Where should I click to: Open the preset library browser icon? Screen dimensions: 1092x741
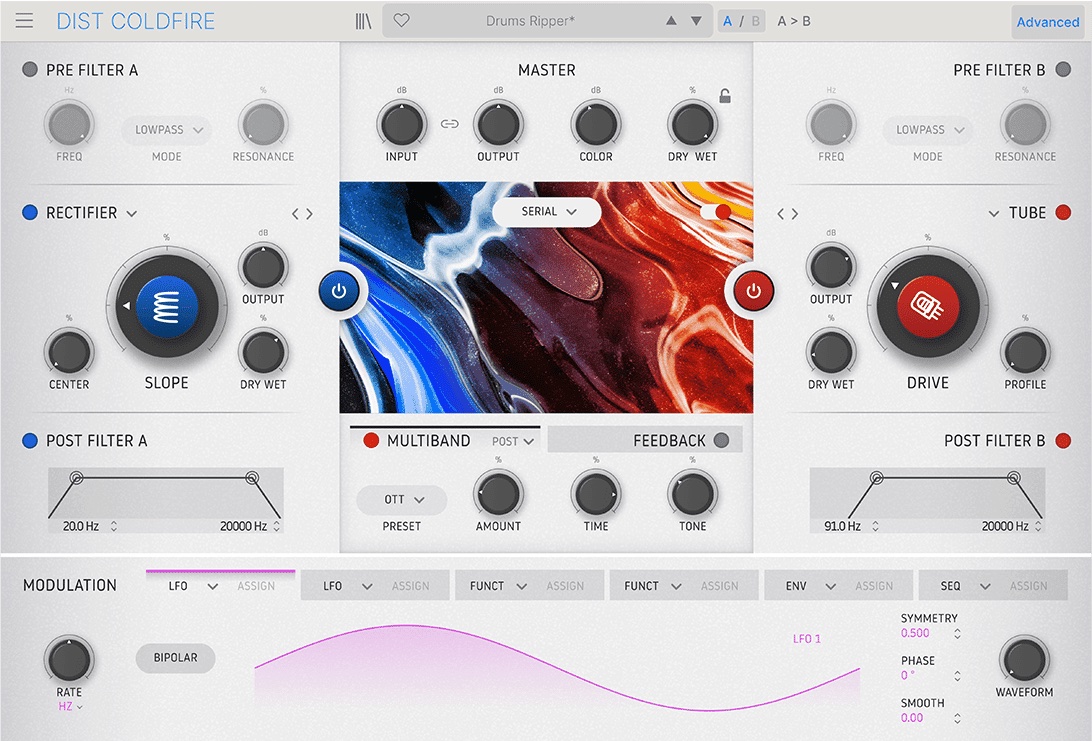[x=362, y=20]
